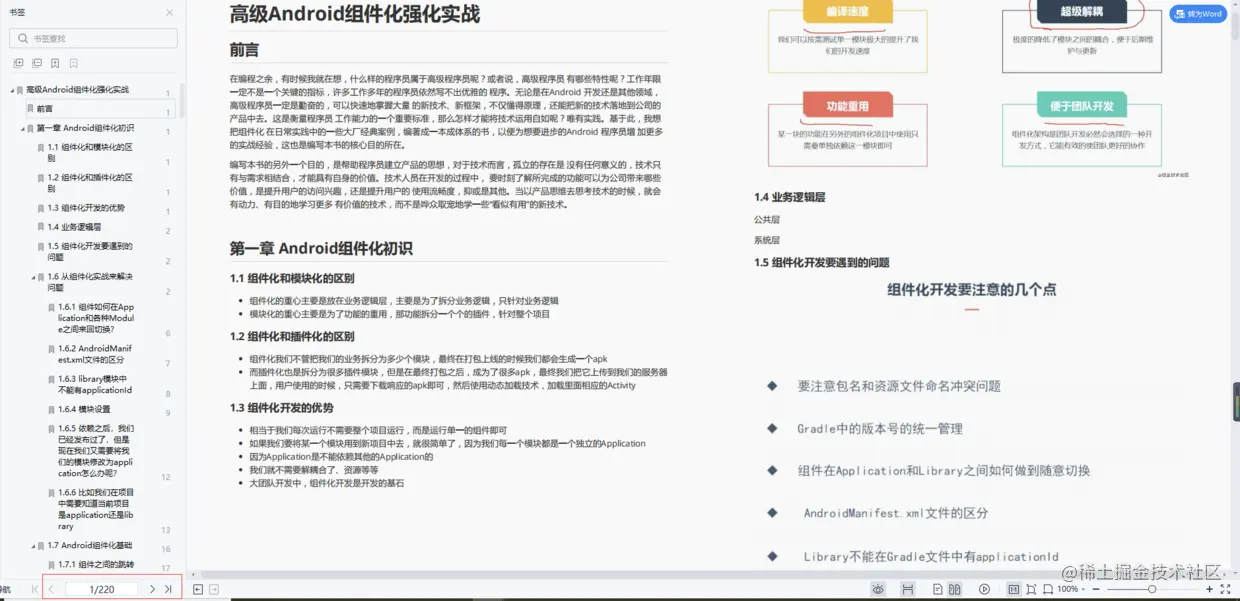Go to the previous page arrow
Screen dimensions: 1240x601
[51, 589]
